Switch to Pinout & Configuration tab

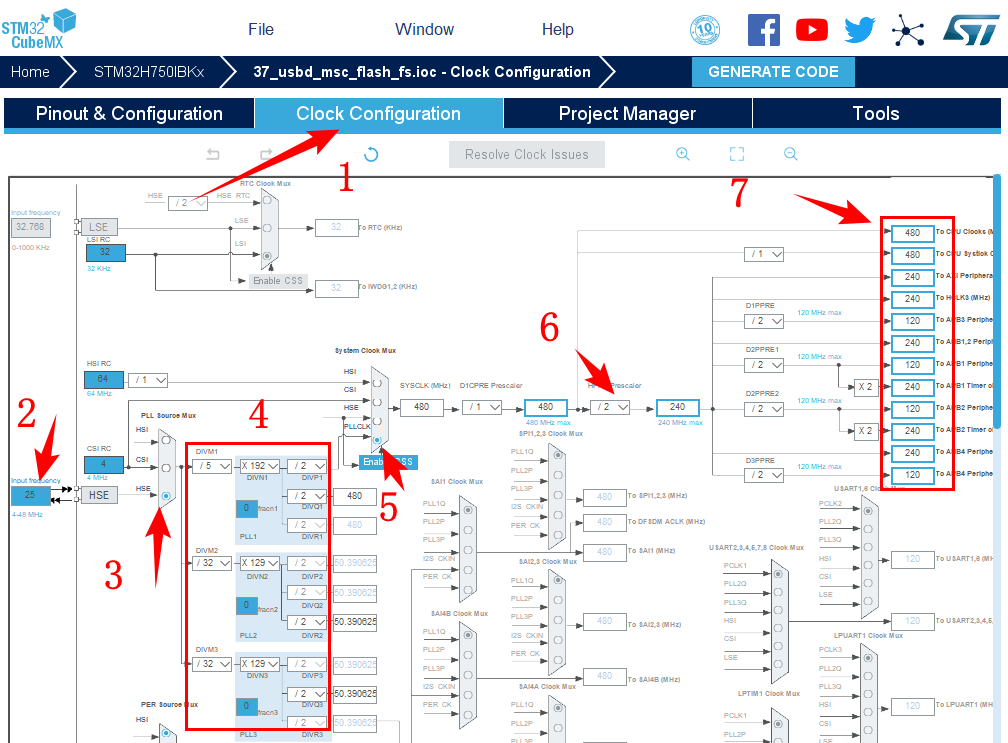tap(129, 114)
